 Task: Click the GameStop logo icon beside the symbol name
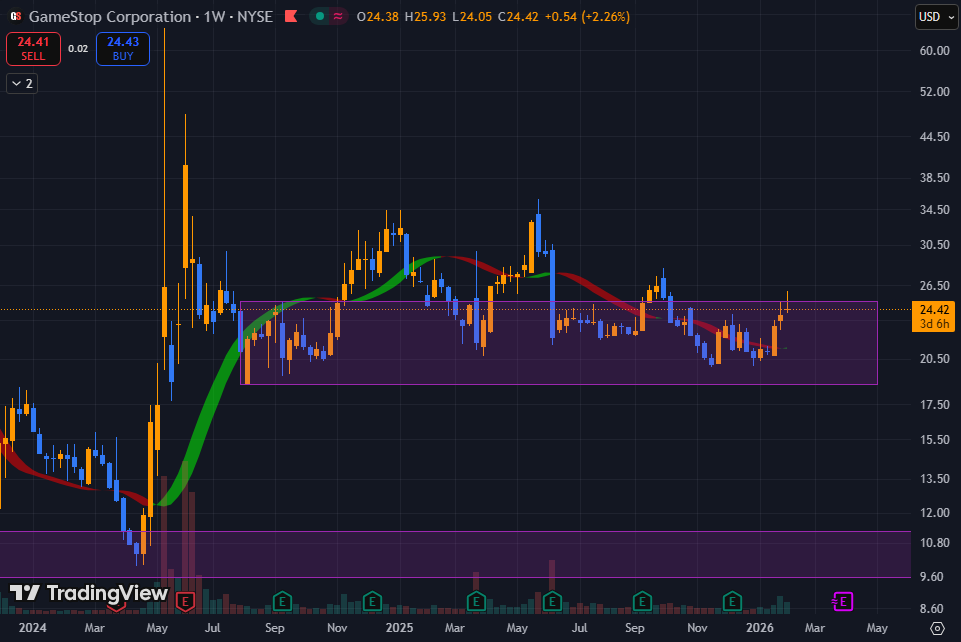[15, 17]
